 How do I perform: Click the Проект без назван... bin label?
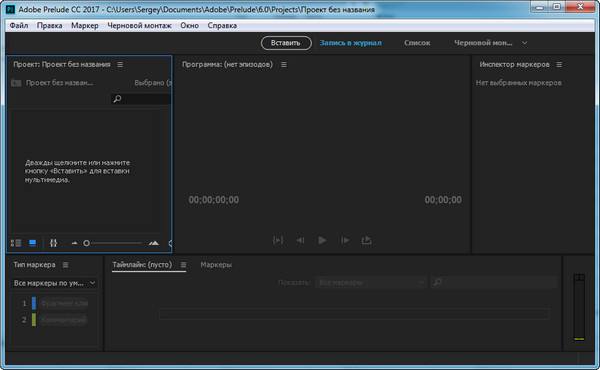[x=59, y=83]
